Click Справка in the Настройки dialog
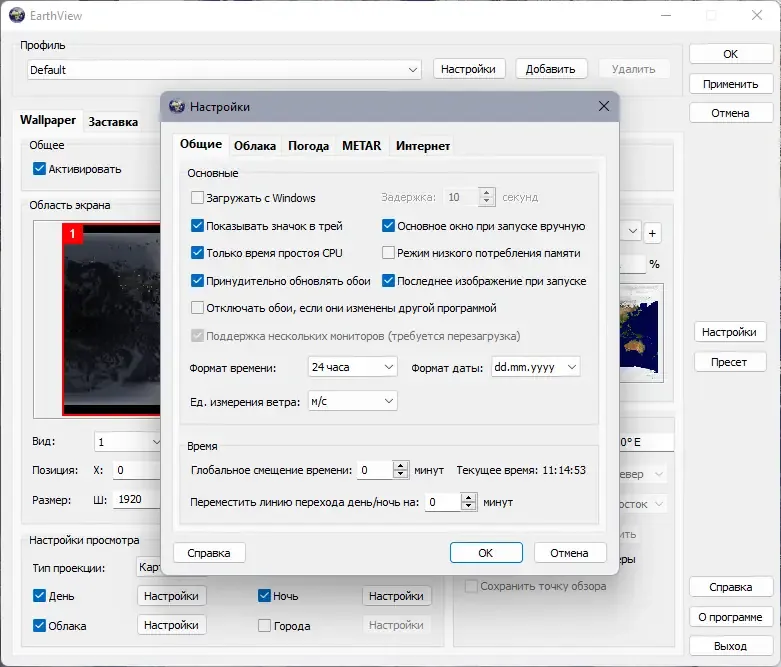This screenshot has height=667, width=781. [x=209, y=553]
